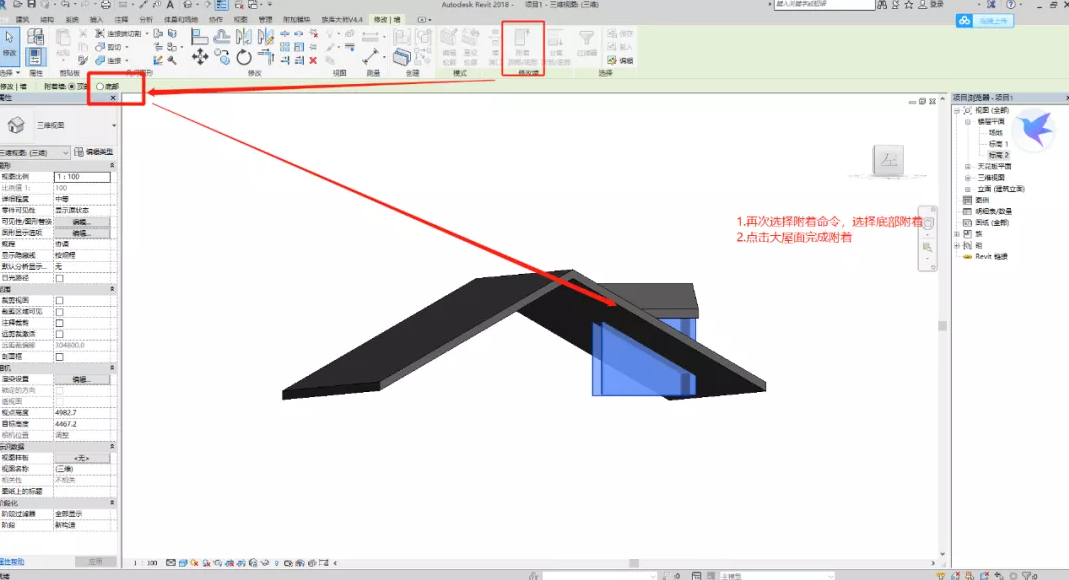Toggle the 裁剪视图 checkbox
This screenshot has height=580, width=1069.
pyautogui.click(x=59, y=301)
